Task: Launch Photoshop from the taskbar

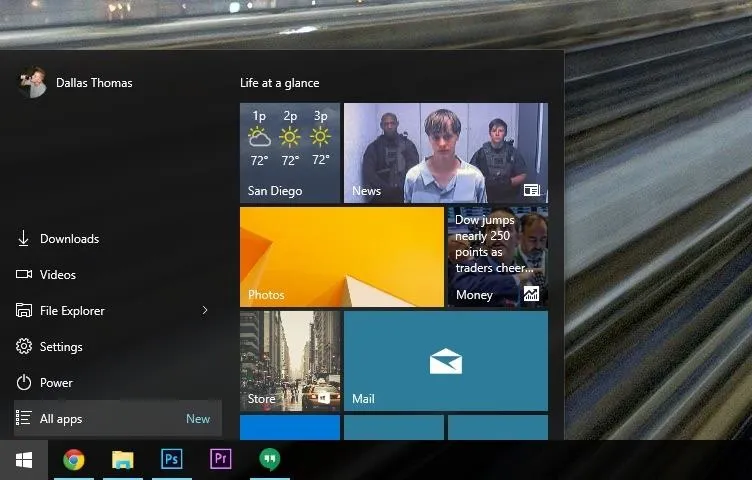Action: (172, 459)
